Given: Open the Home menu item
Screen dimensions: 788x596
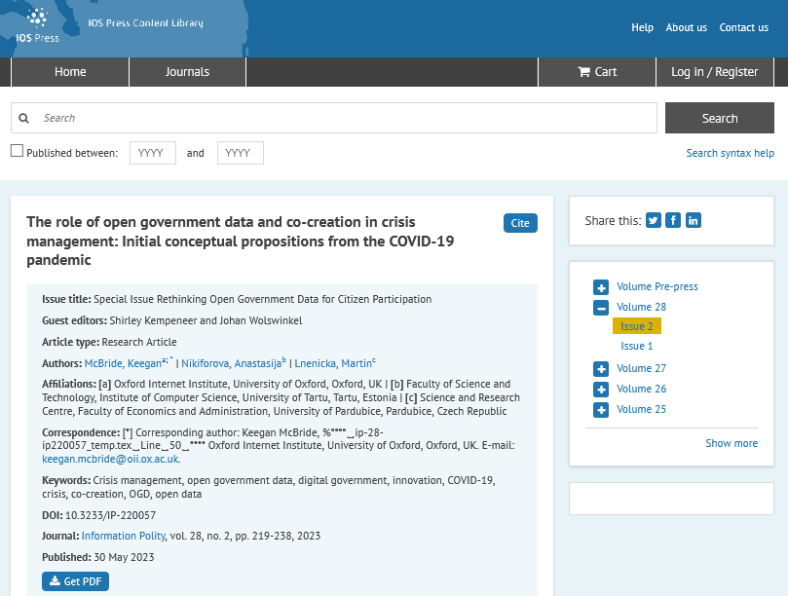Looking at the screenshot, I should tap(70, 72).
